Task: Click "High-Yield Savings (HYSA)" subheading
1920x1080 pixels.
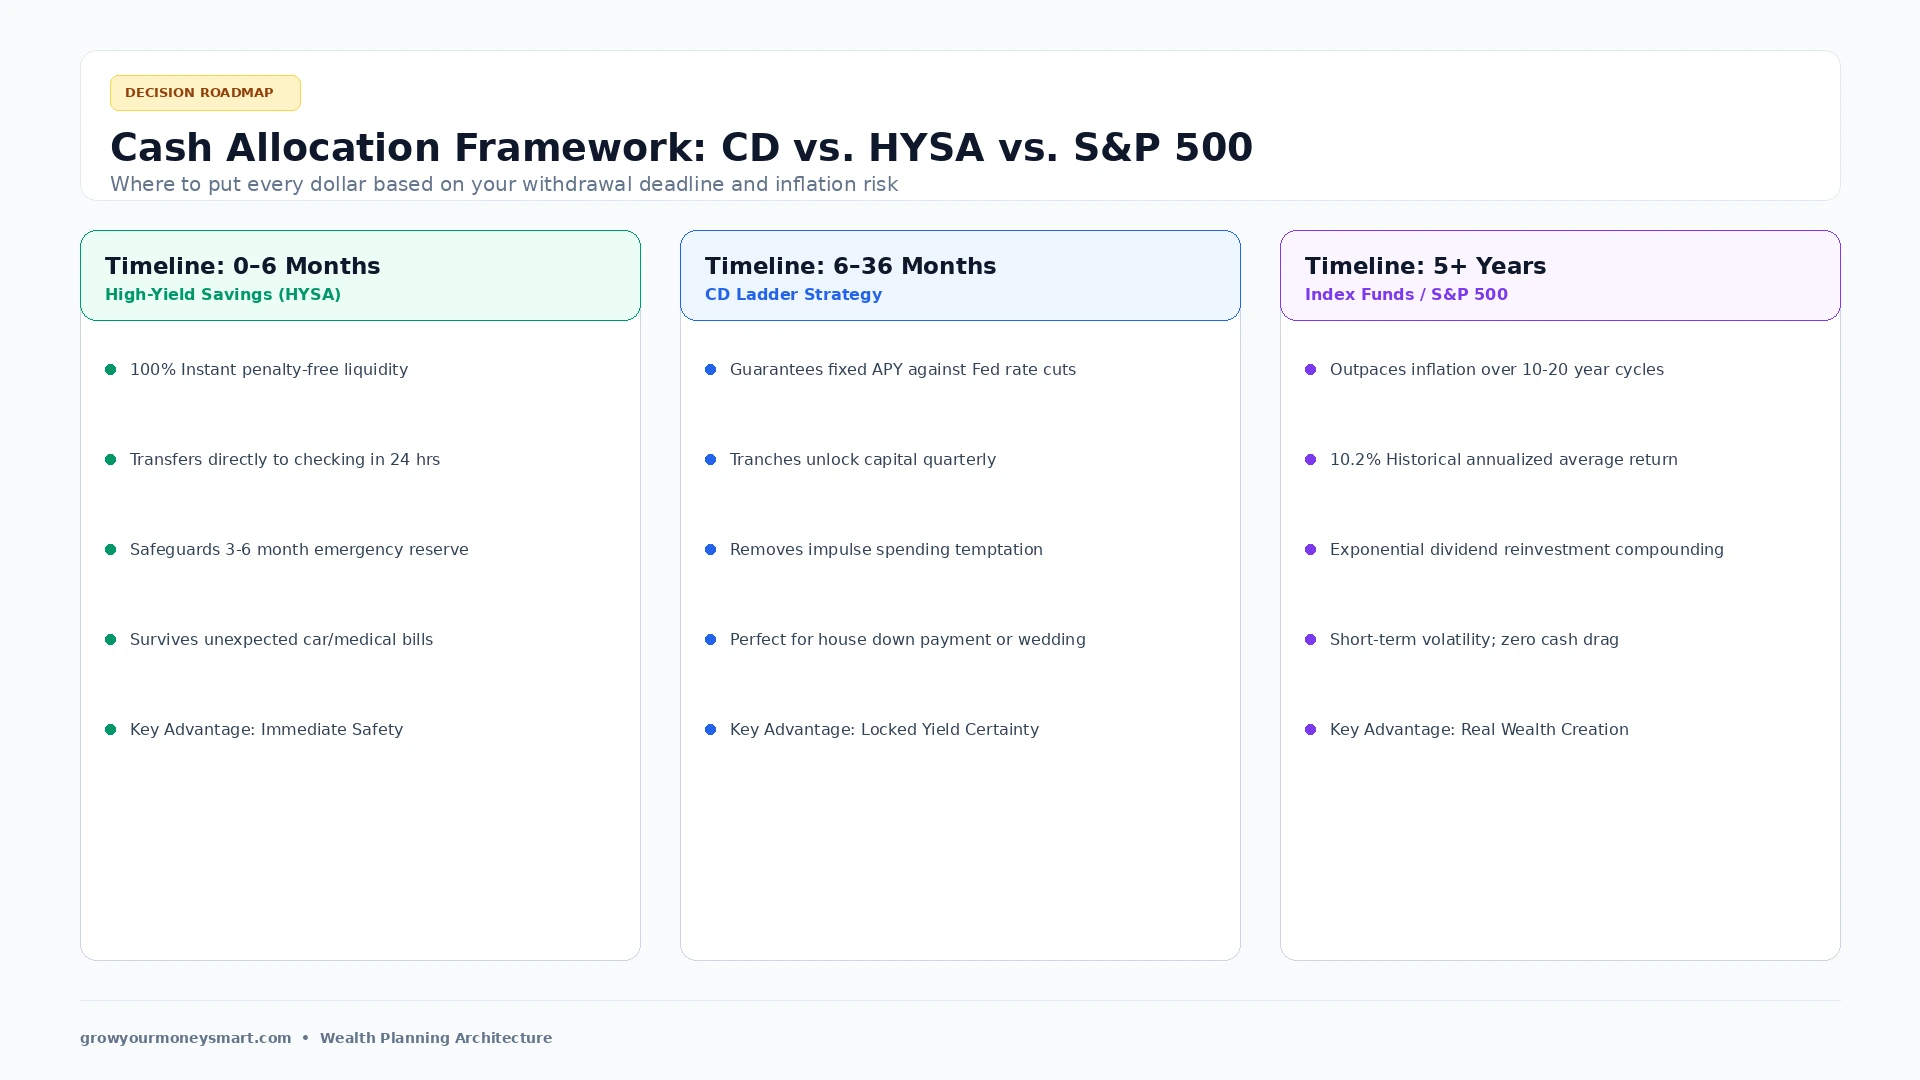Action: pos(223,295)
